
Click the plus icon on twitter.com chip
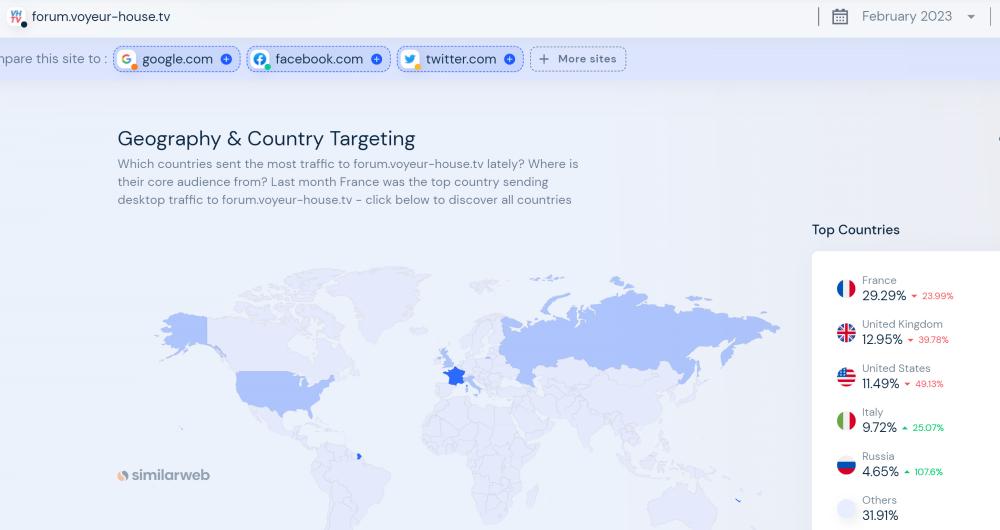[509, 59]
